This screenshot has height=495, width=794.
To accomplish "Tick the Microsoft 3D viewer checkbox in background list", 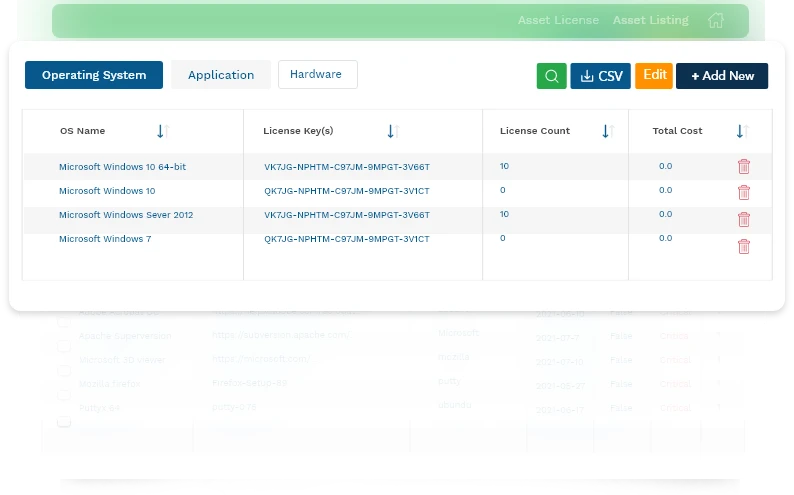I will (x=64, y=370).
